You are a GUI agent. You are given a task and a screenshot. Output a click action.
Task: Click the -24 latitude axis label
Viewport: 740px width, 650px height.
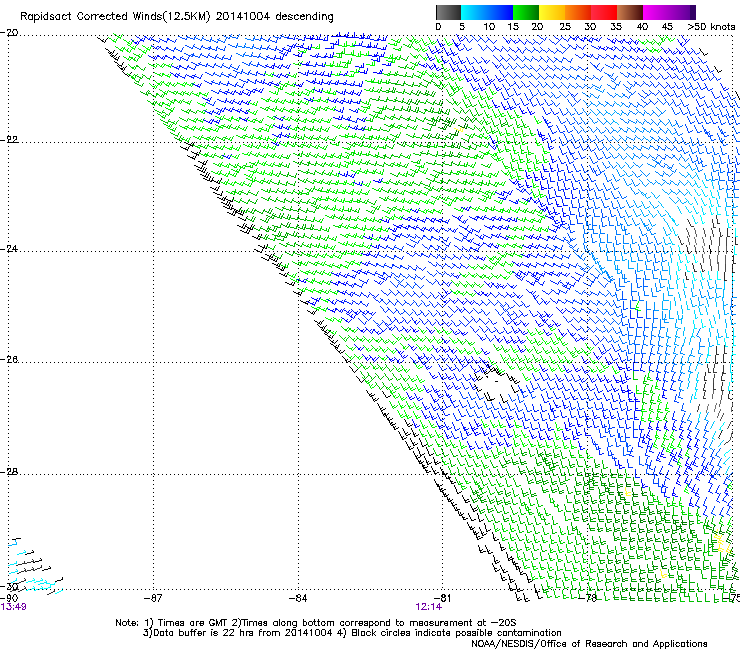click(x=9, y=248)
